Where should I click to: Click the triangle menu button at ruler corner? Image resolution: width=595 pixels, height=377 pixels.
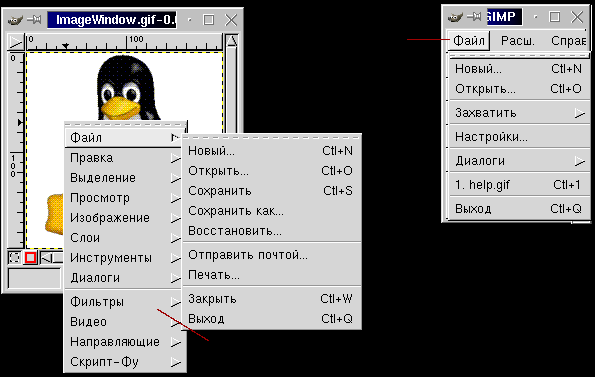pos(16,42)
